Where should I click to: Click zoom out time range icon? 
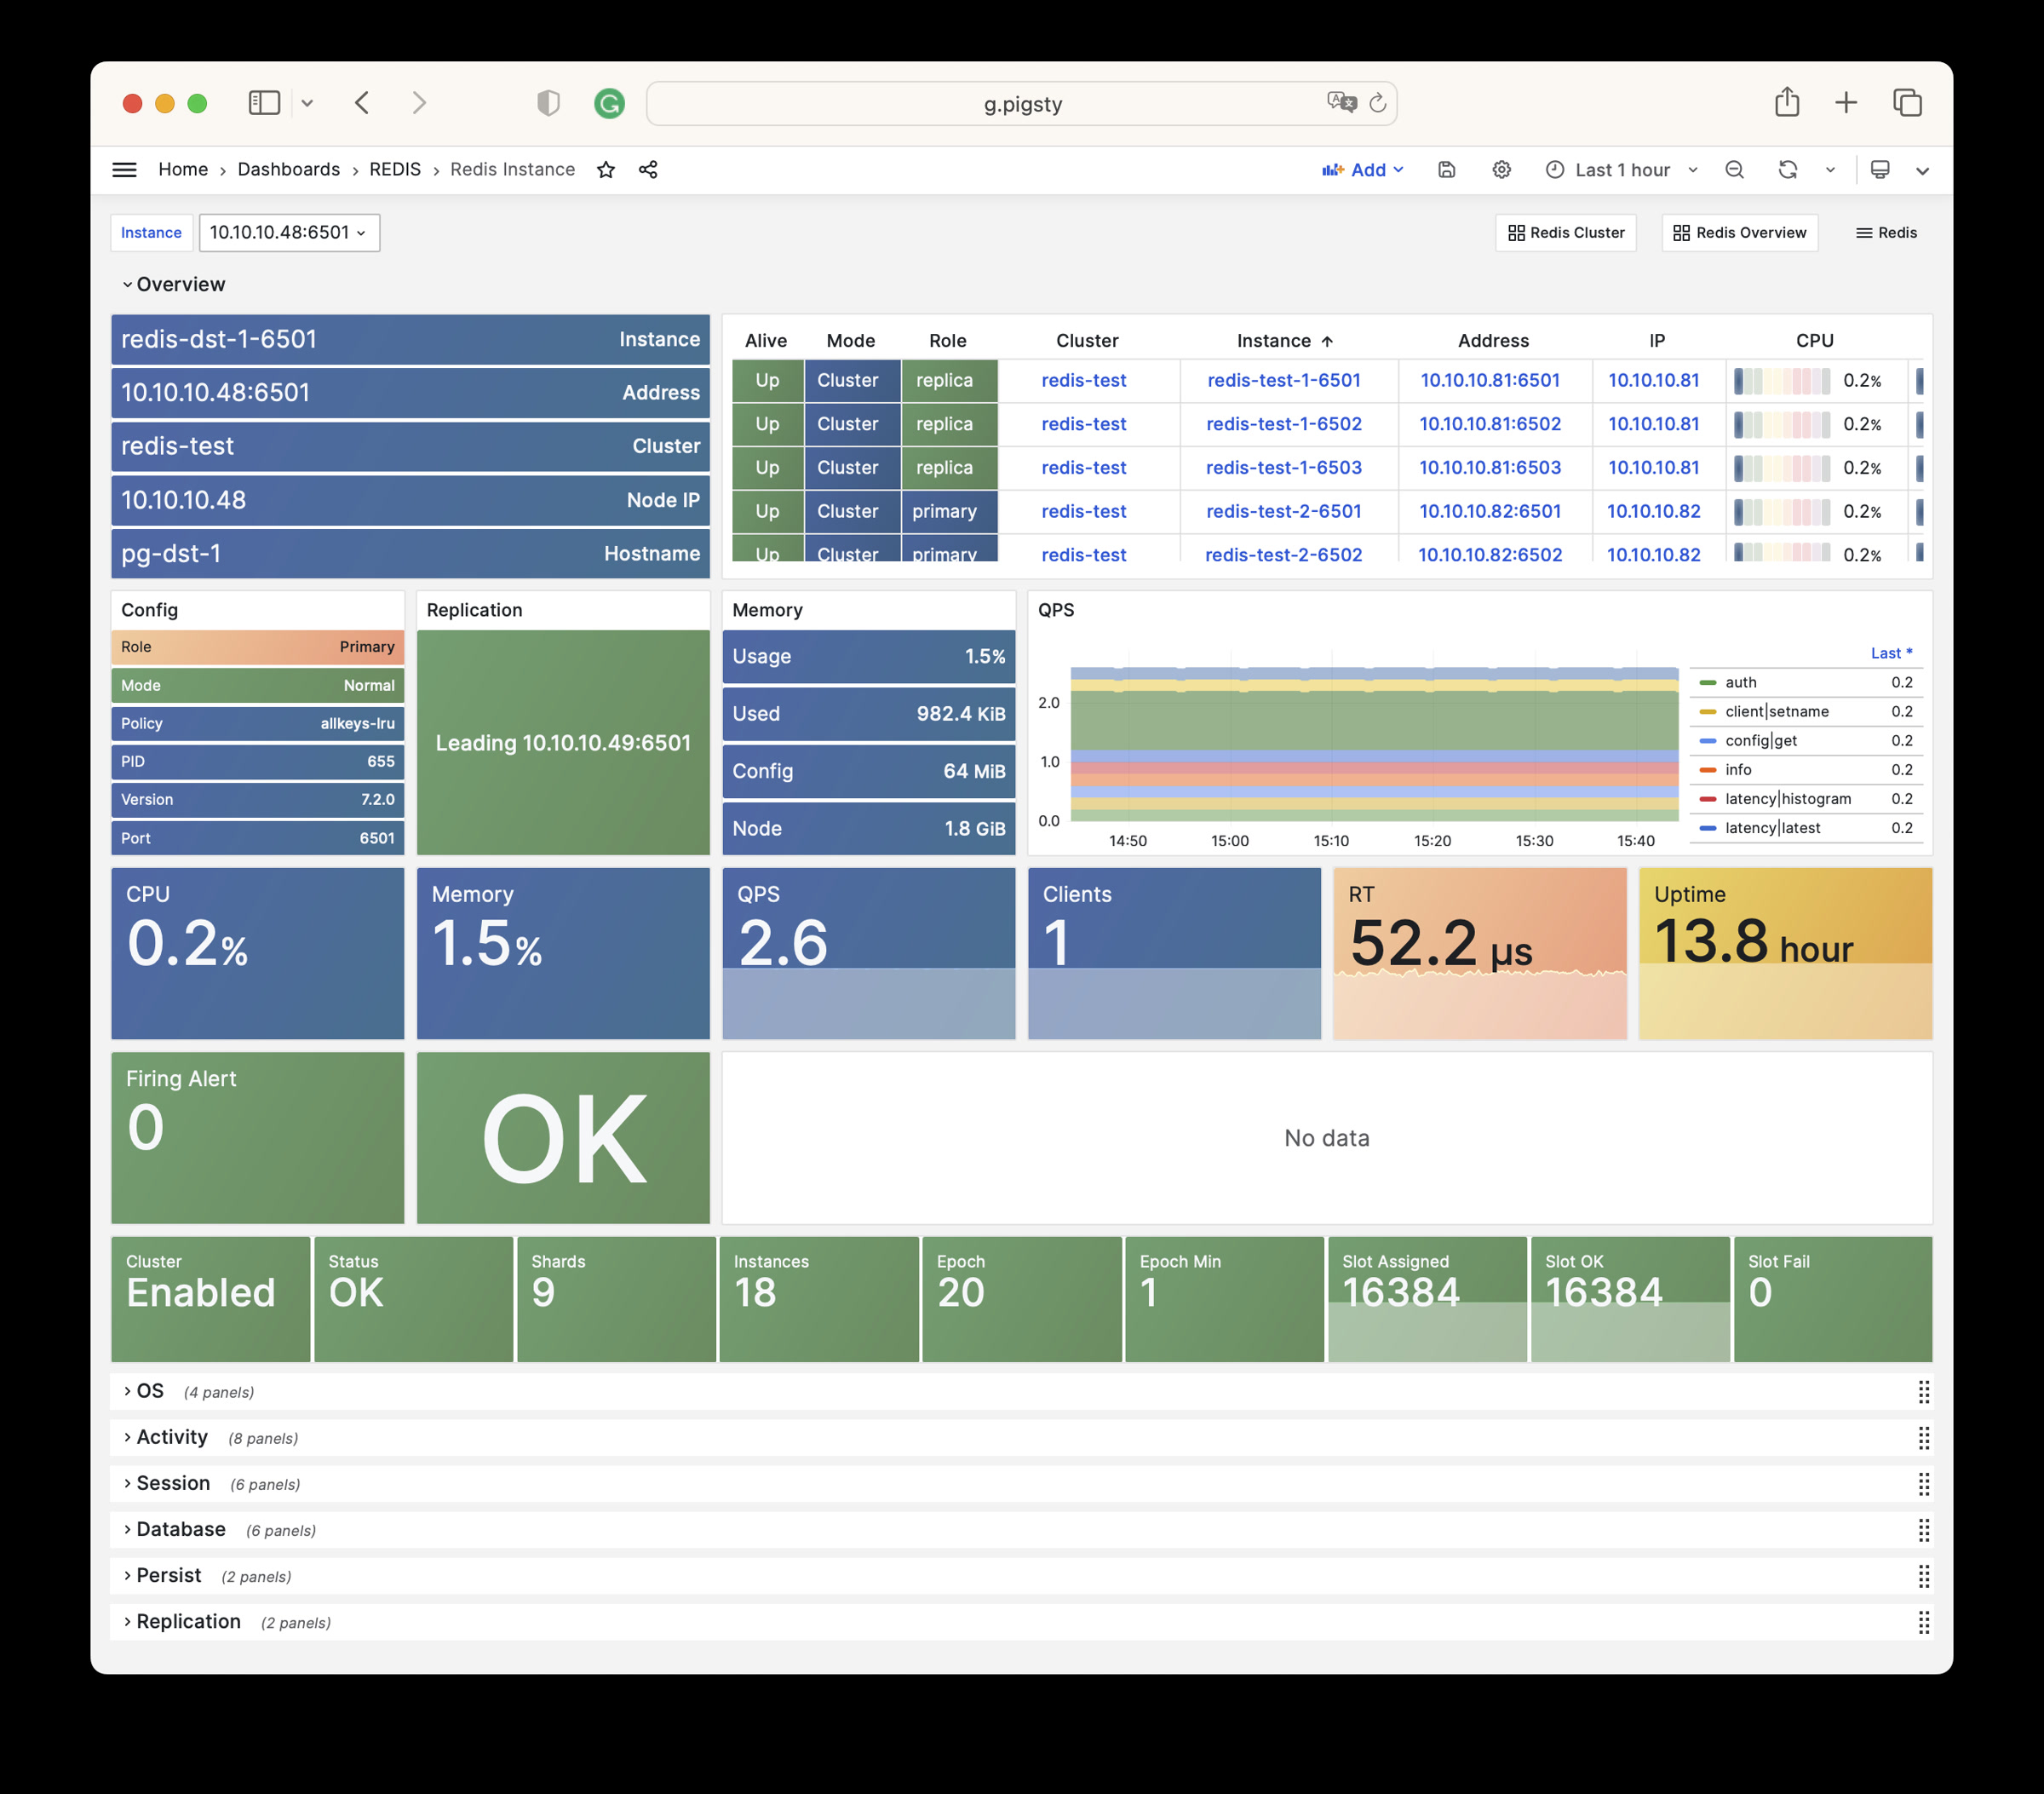[x=1734, y=170]
